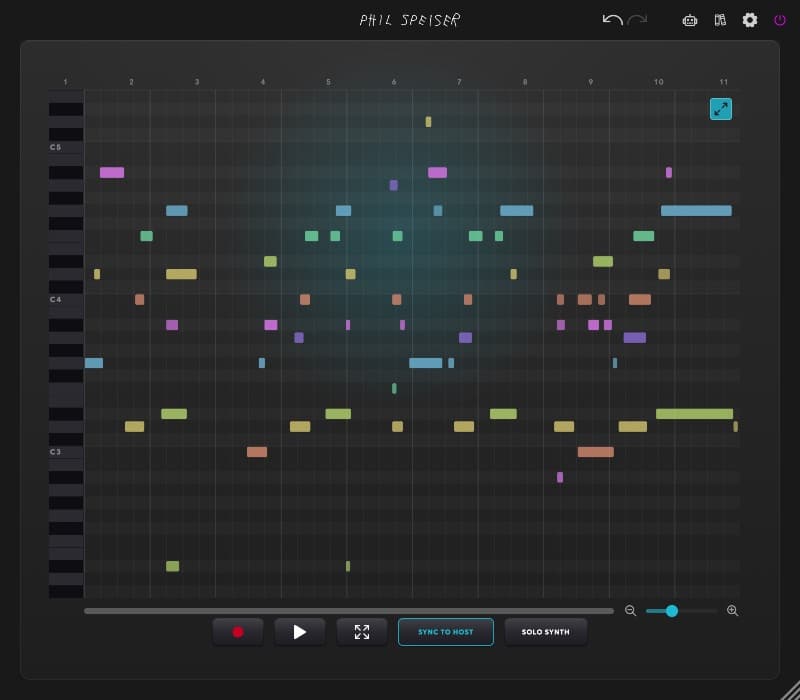Jump to bar 2 on the ruler
The height and width of the screenshot is (700, 800).
tap(131, 82)
